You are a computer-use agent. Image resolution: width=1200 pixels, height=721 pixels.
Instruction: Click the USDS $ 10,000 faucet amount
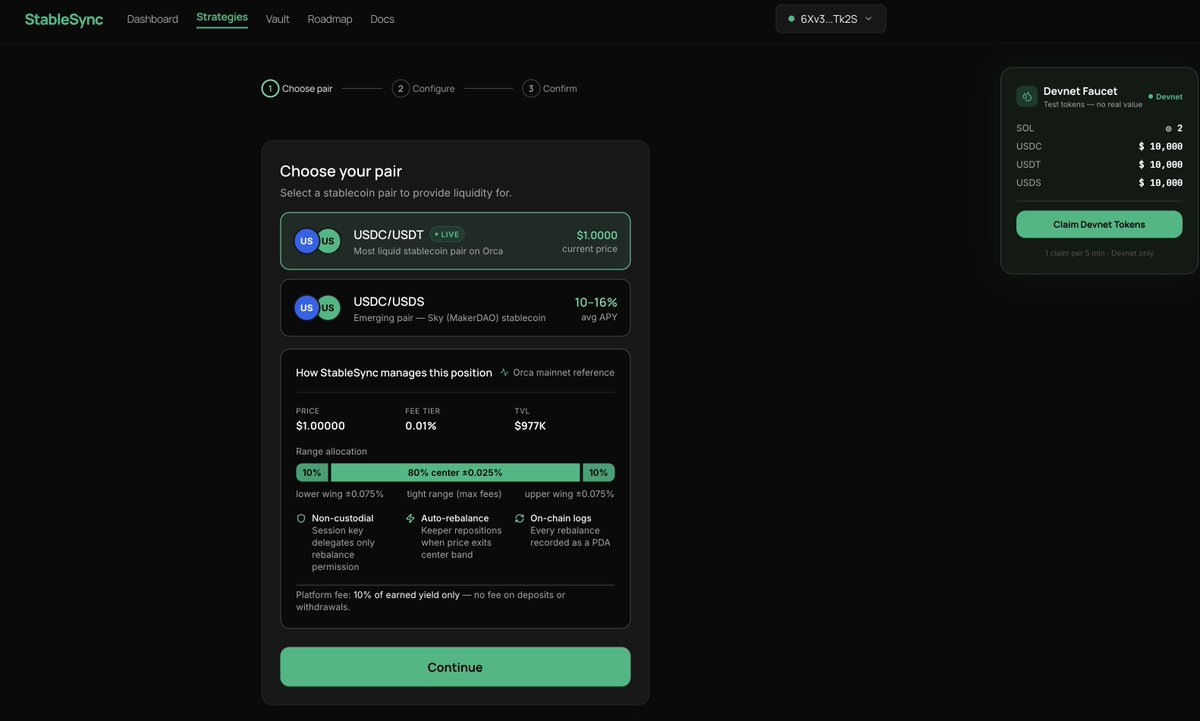coord(1161,183)
